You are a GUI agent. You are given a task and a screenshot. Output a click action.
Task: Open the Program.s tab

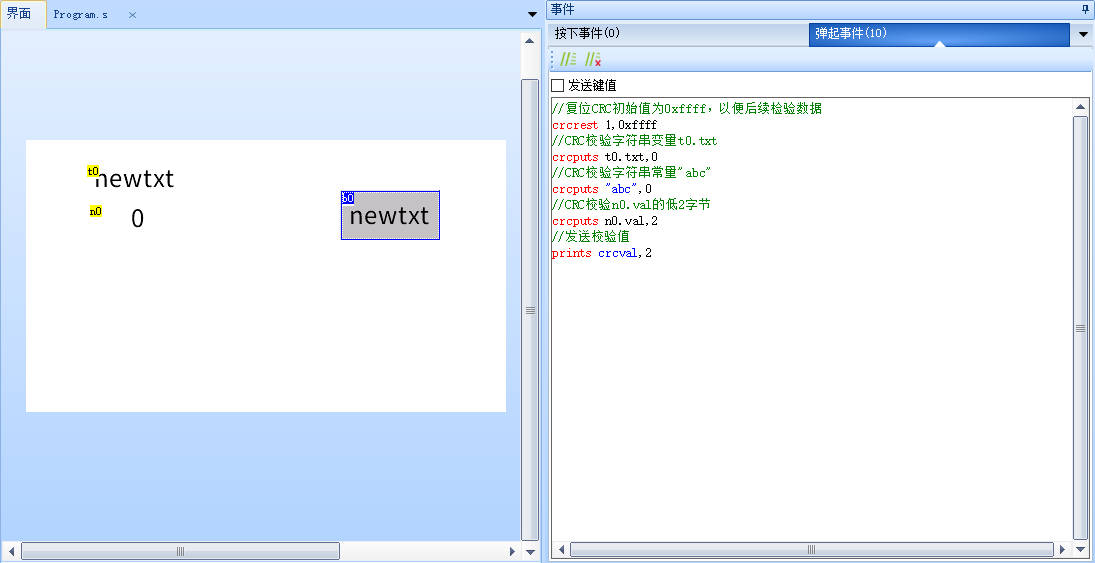coord(81,15)
